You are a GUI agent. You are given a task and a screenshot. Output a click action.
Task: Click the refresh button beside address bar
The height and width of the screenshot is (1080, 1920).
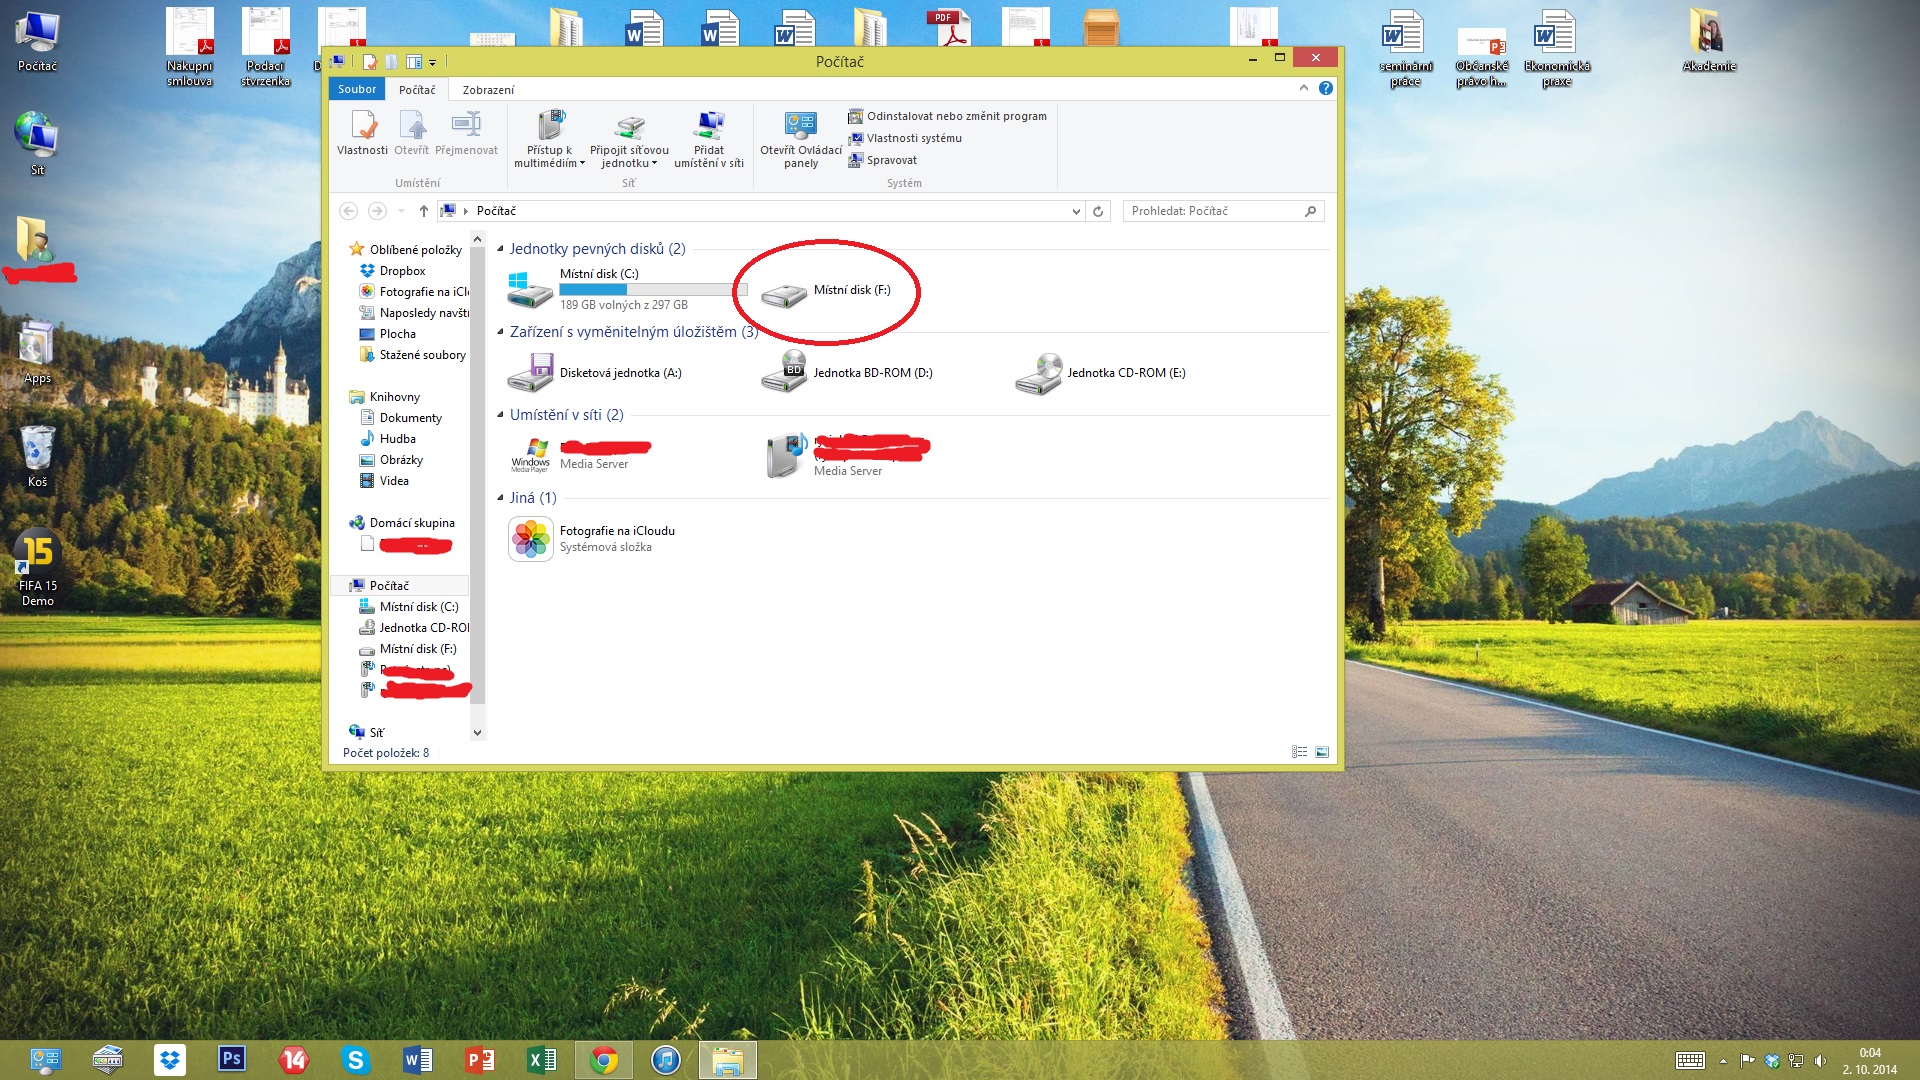tap(1098, 211)
